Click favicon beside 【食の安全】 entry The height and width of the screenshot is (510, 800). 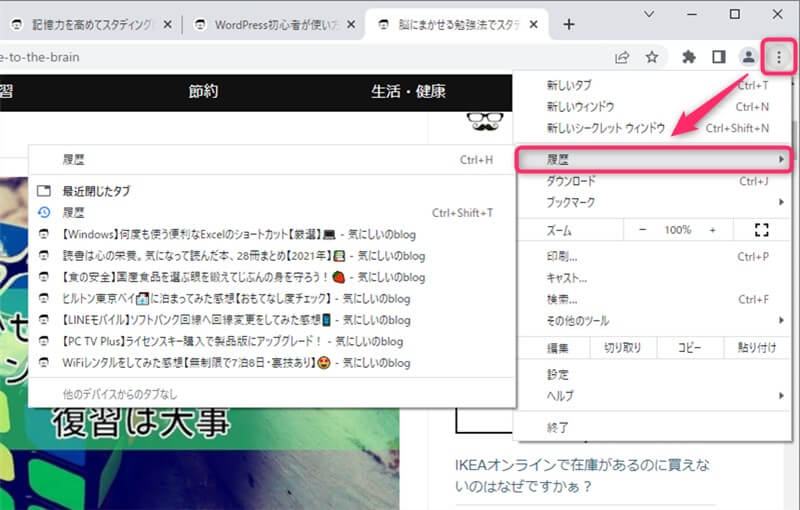coord(44,277)
